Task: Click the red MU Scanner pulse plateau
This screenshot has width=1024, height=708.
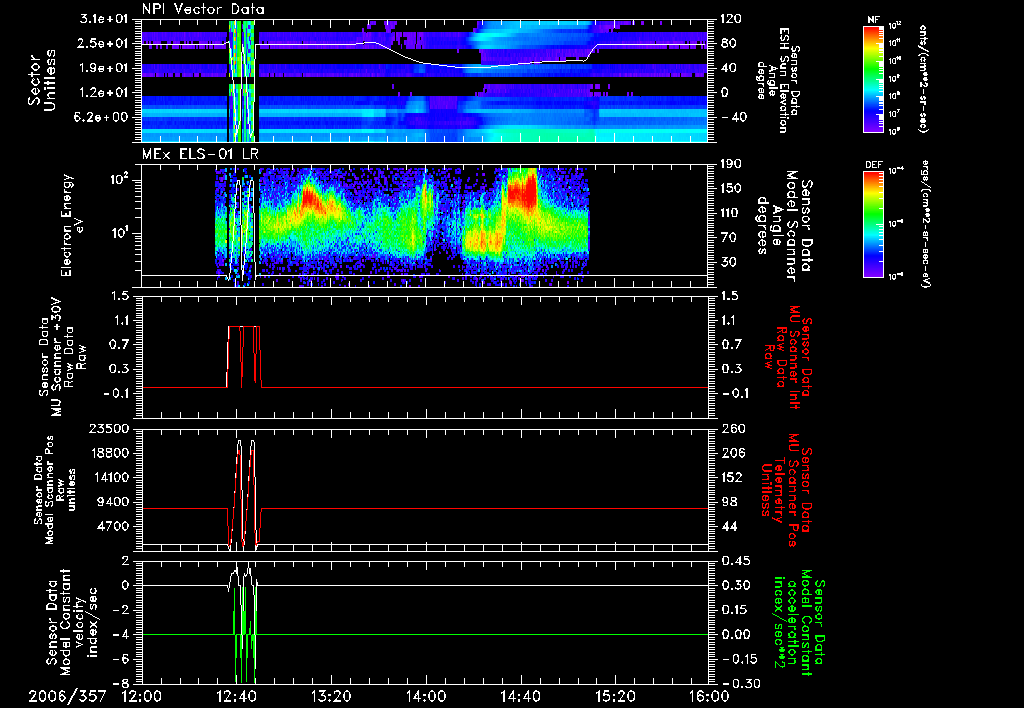Action: (x=244, y=327)
